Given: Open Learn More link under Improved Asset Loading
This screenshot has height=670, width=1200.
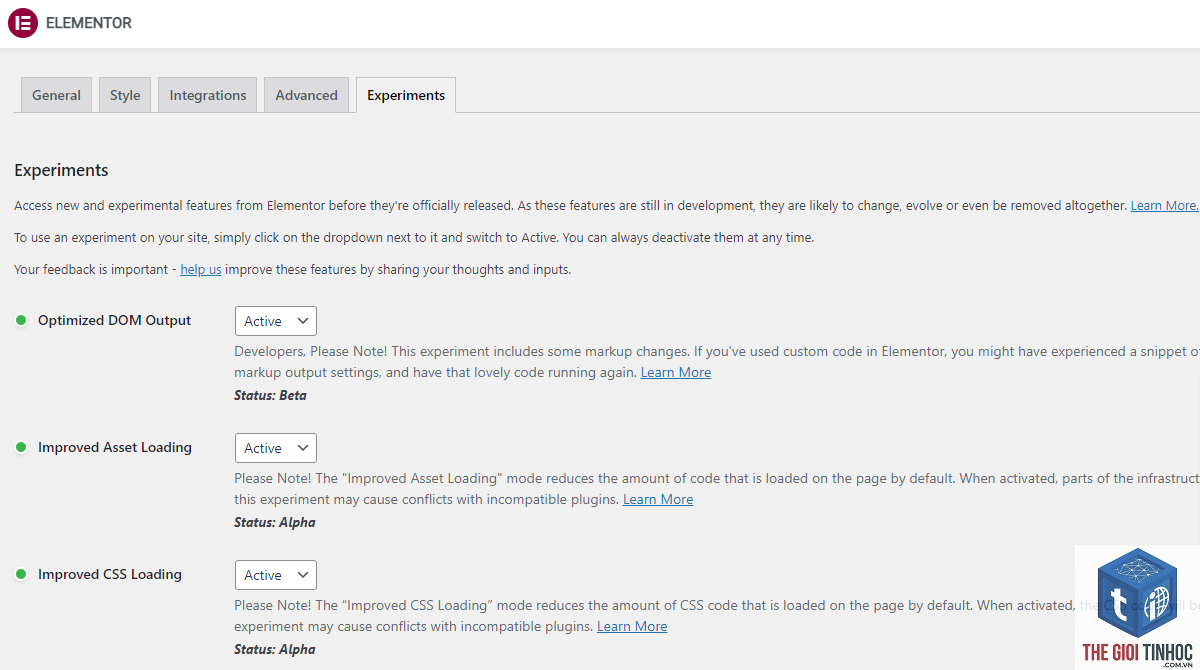Looking at the screenshot, I should pyautogui.click(x=658, y=499).
